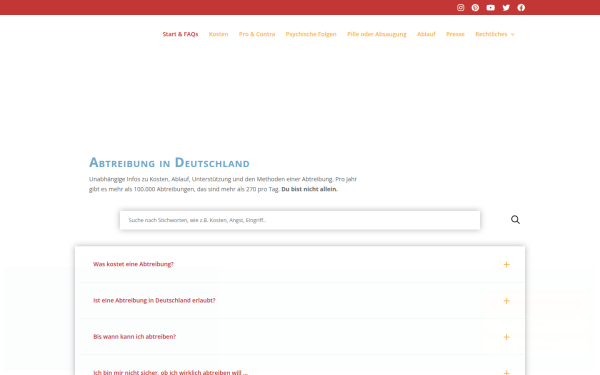Expand 'Ich bin mir nicht sicher' plus icon
The image size is (600, 375).
click(506, 372)
